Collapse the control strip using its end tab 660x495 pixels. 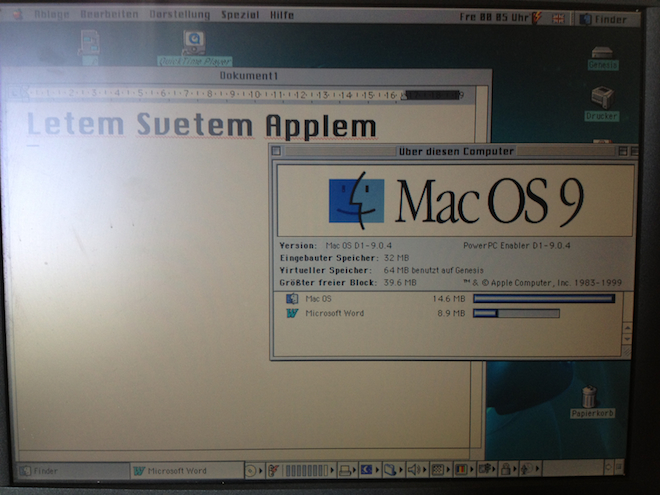point(619,466)
